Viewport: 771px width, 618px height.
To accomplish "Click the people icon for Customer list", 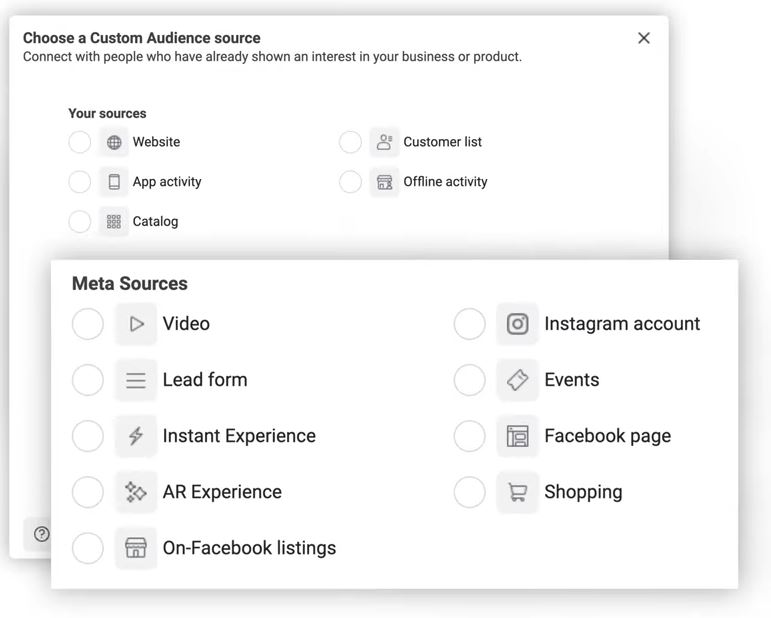I will coord(385,142).
